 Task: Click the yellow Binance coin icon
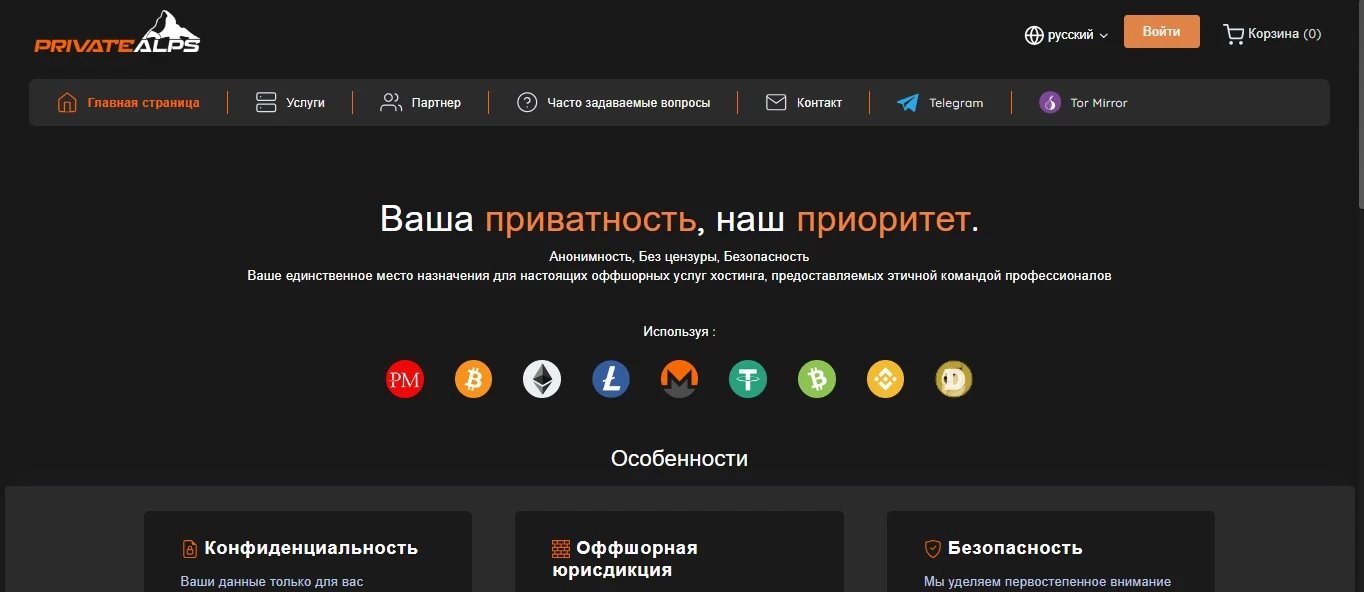(885, 379)
